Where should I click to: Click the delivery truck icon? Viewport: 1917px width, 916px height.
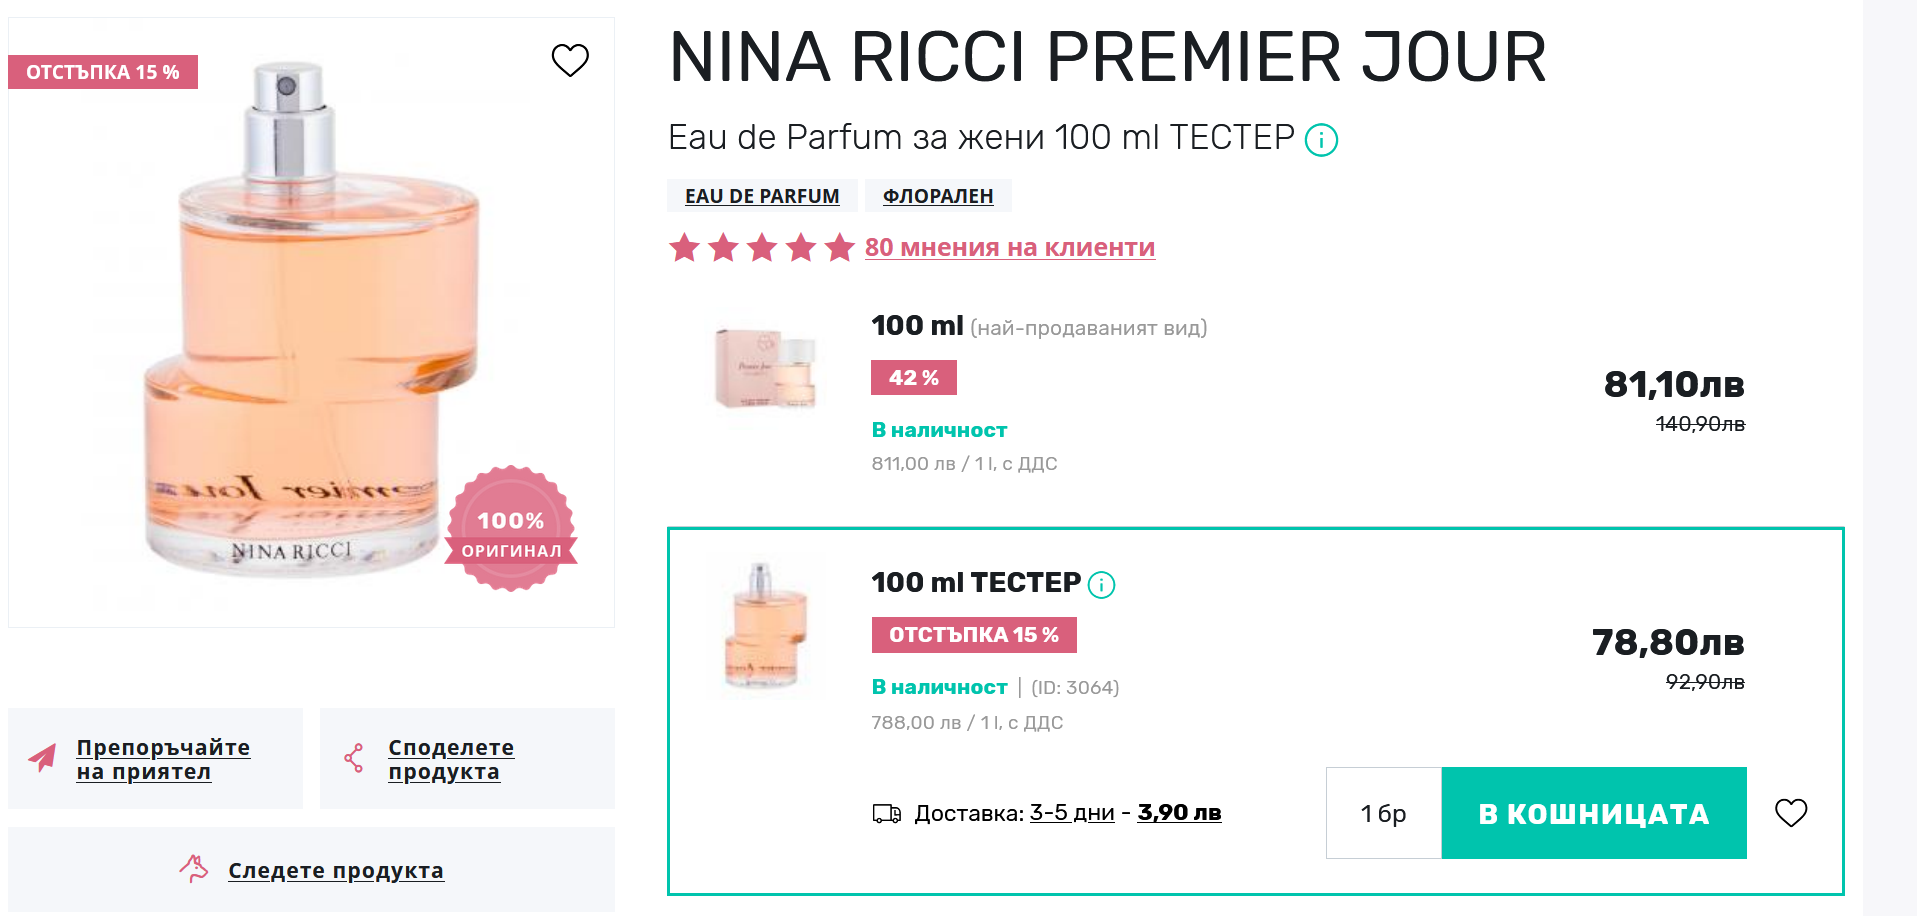coord(887,814)
